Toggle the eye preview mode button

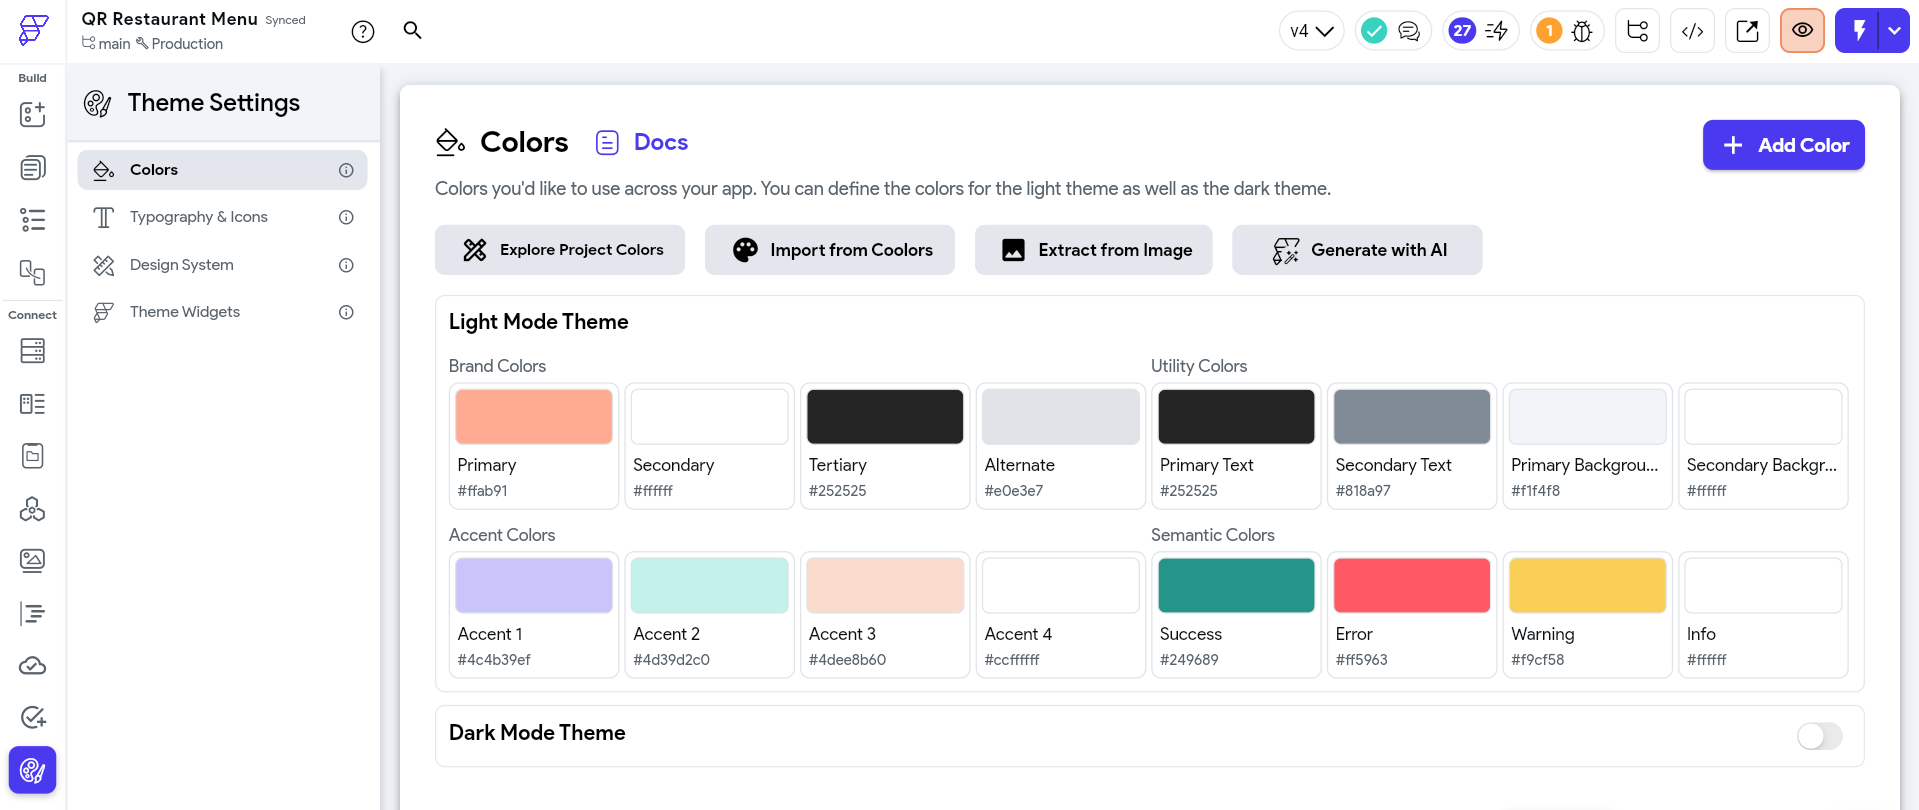pos(1802,31)
